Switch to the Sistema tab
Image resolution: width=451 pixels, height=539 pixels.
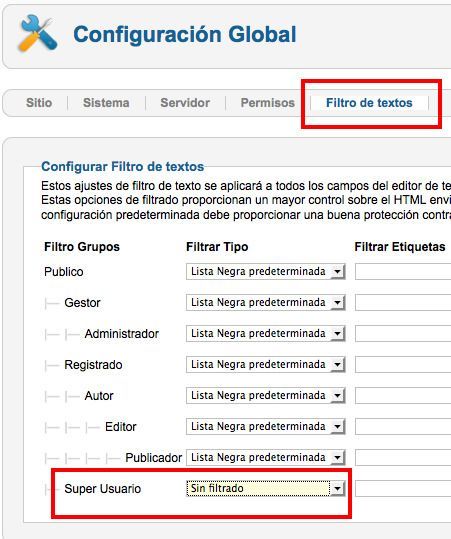(106, 102)
